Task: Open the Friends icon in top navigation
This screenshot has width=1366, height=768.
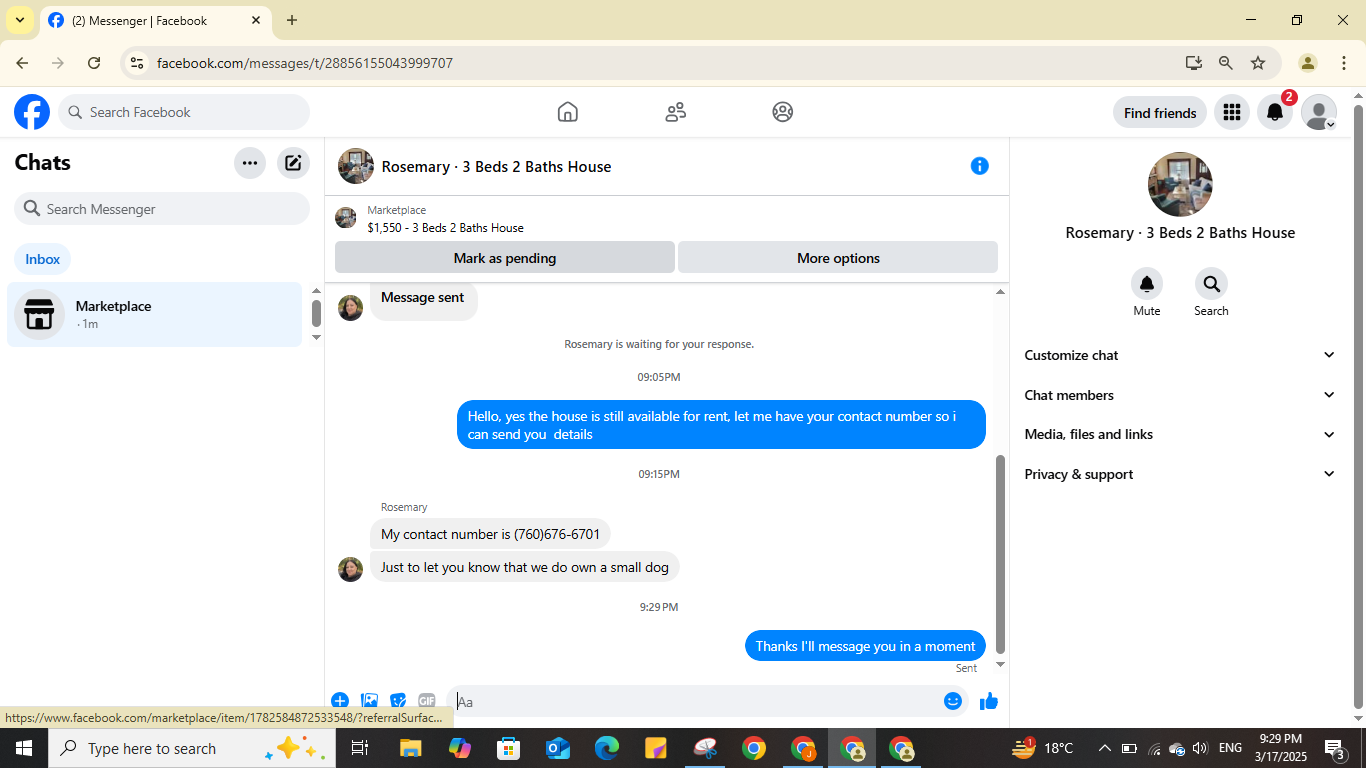Action: click(676, 112)
